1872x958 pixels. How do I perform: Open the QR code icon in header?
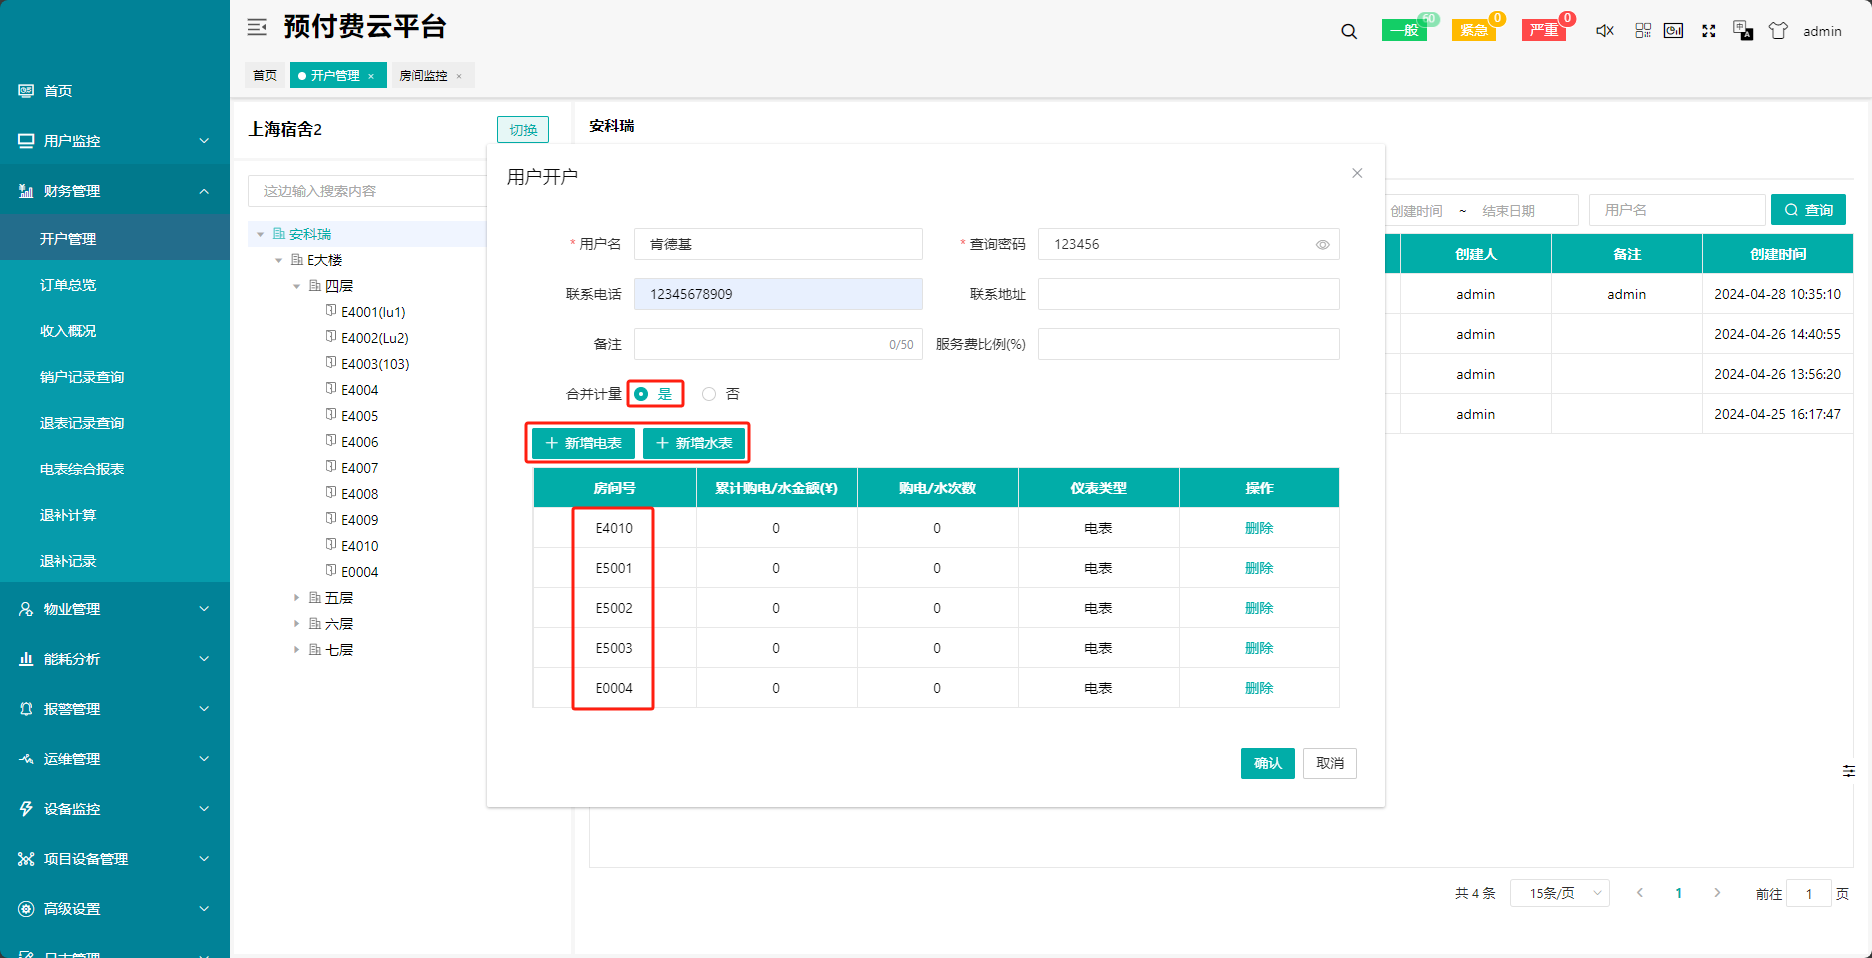[x=1643, y=31]
